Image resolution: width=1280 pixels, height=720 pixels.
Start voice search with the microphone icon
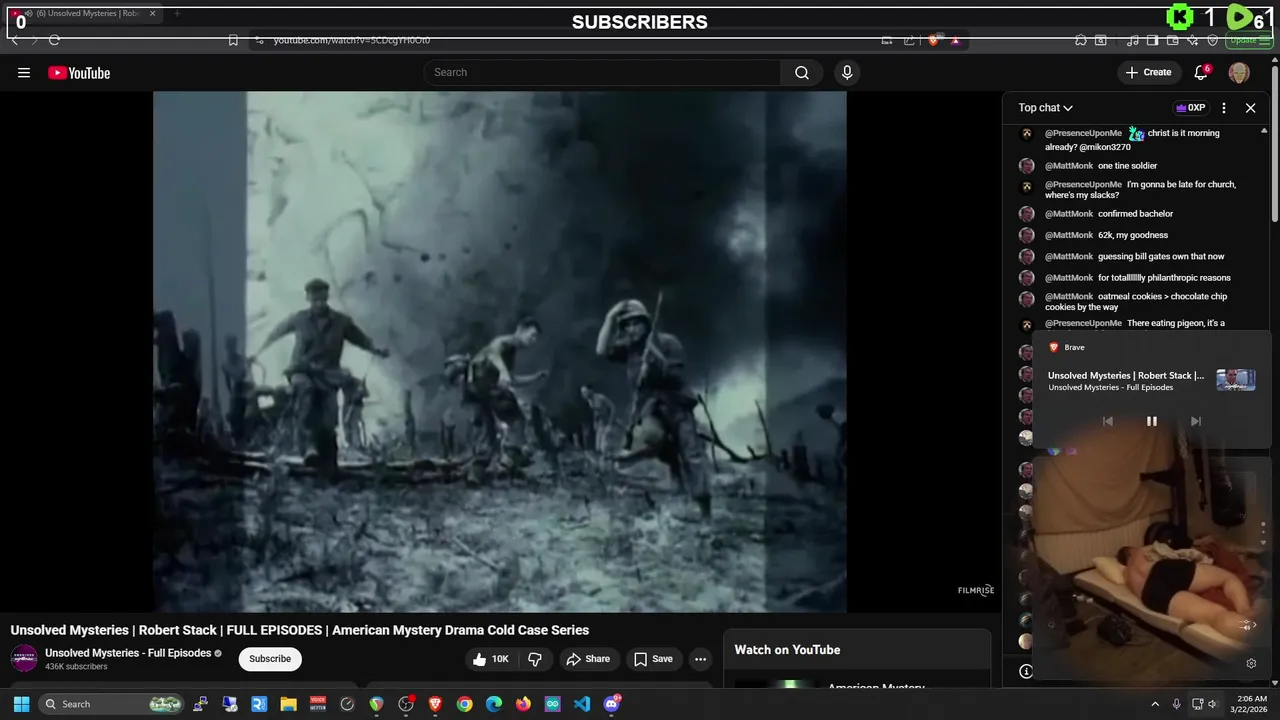pos(847,72)
